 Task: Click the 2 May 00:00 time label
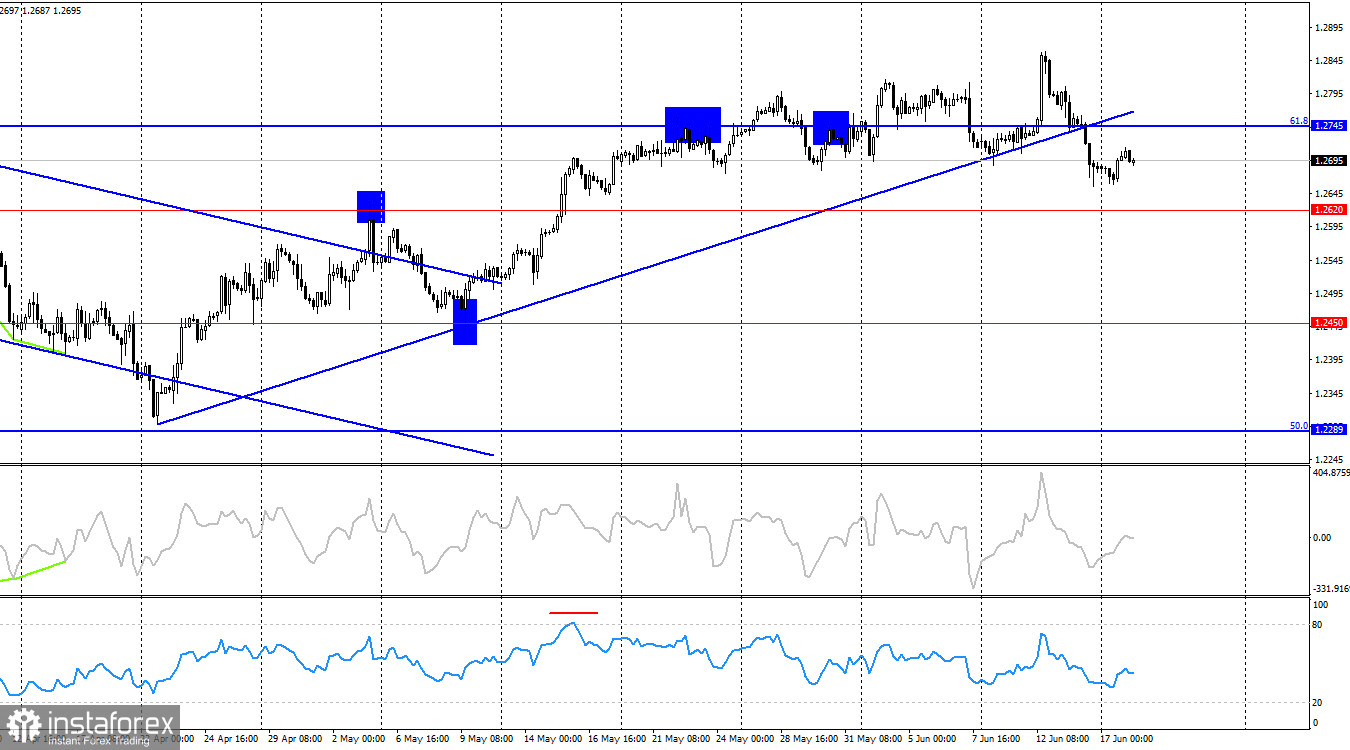click(358, 740)
